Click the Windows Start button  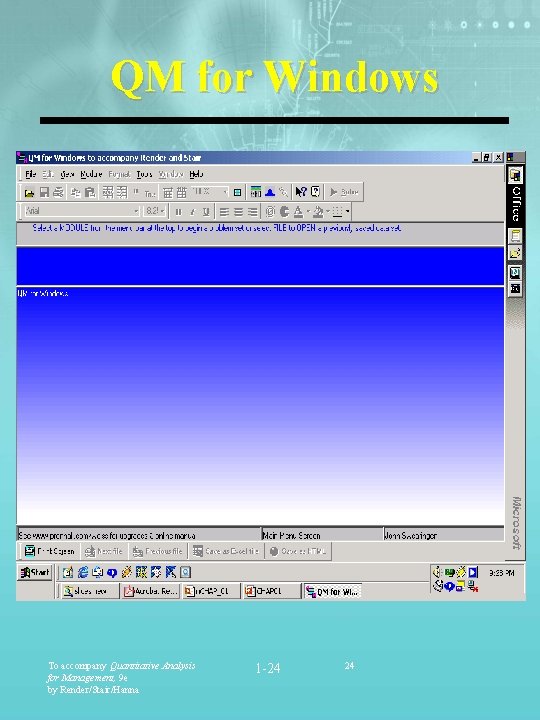pyautogui.click(x=35, y=572)
